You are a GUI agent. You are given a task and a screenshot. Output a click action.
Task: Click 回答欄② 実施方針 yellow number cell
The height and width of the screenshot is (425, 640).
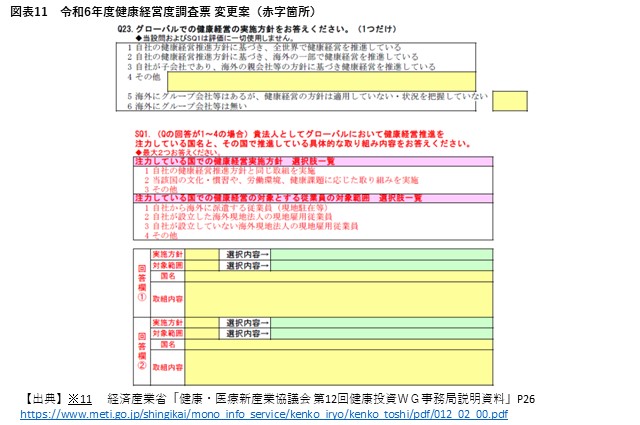pos(202,323)
